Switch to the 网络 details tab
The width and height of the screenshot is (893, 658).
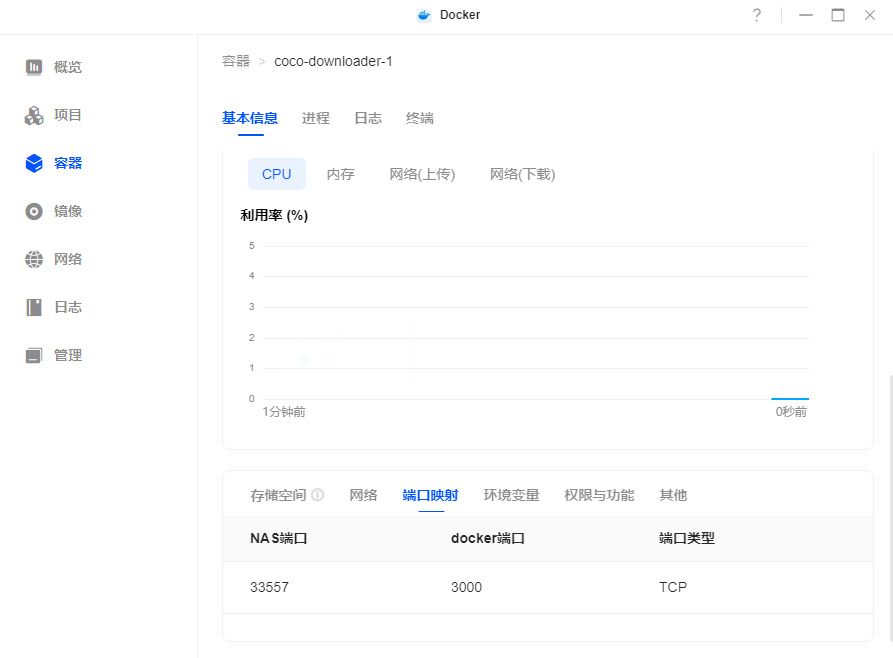click(363, 495)
